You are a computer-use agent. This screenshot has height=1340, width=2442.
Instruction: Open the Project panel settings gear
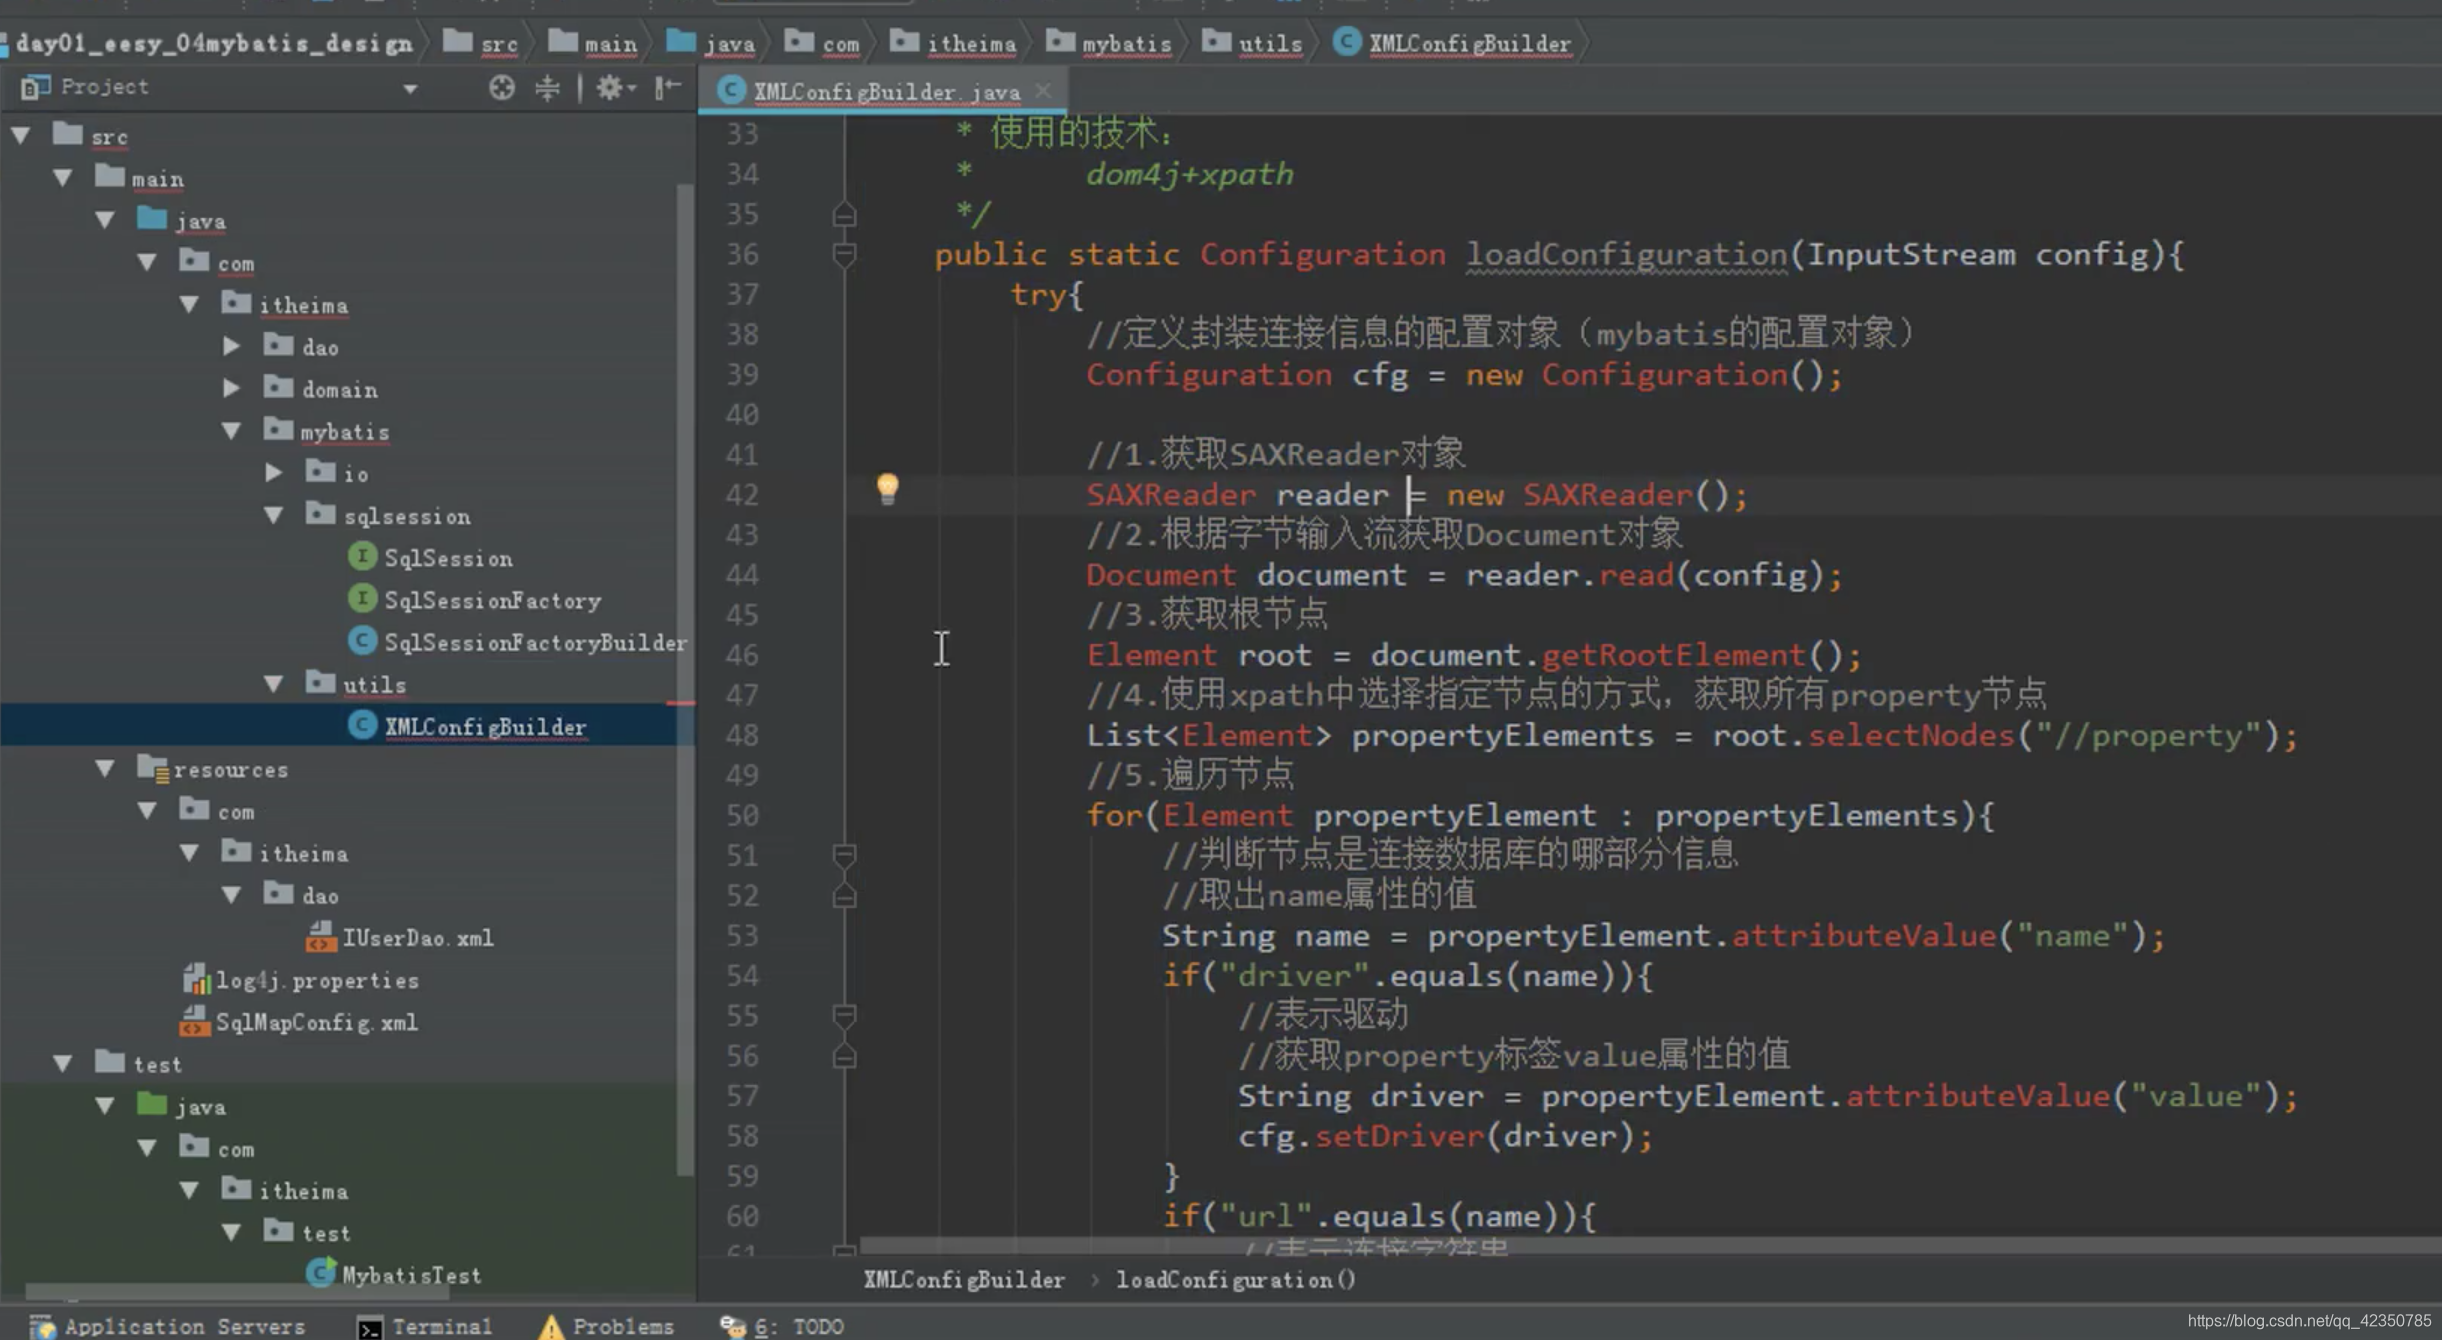coord(615,88)
